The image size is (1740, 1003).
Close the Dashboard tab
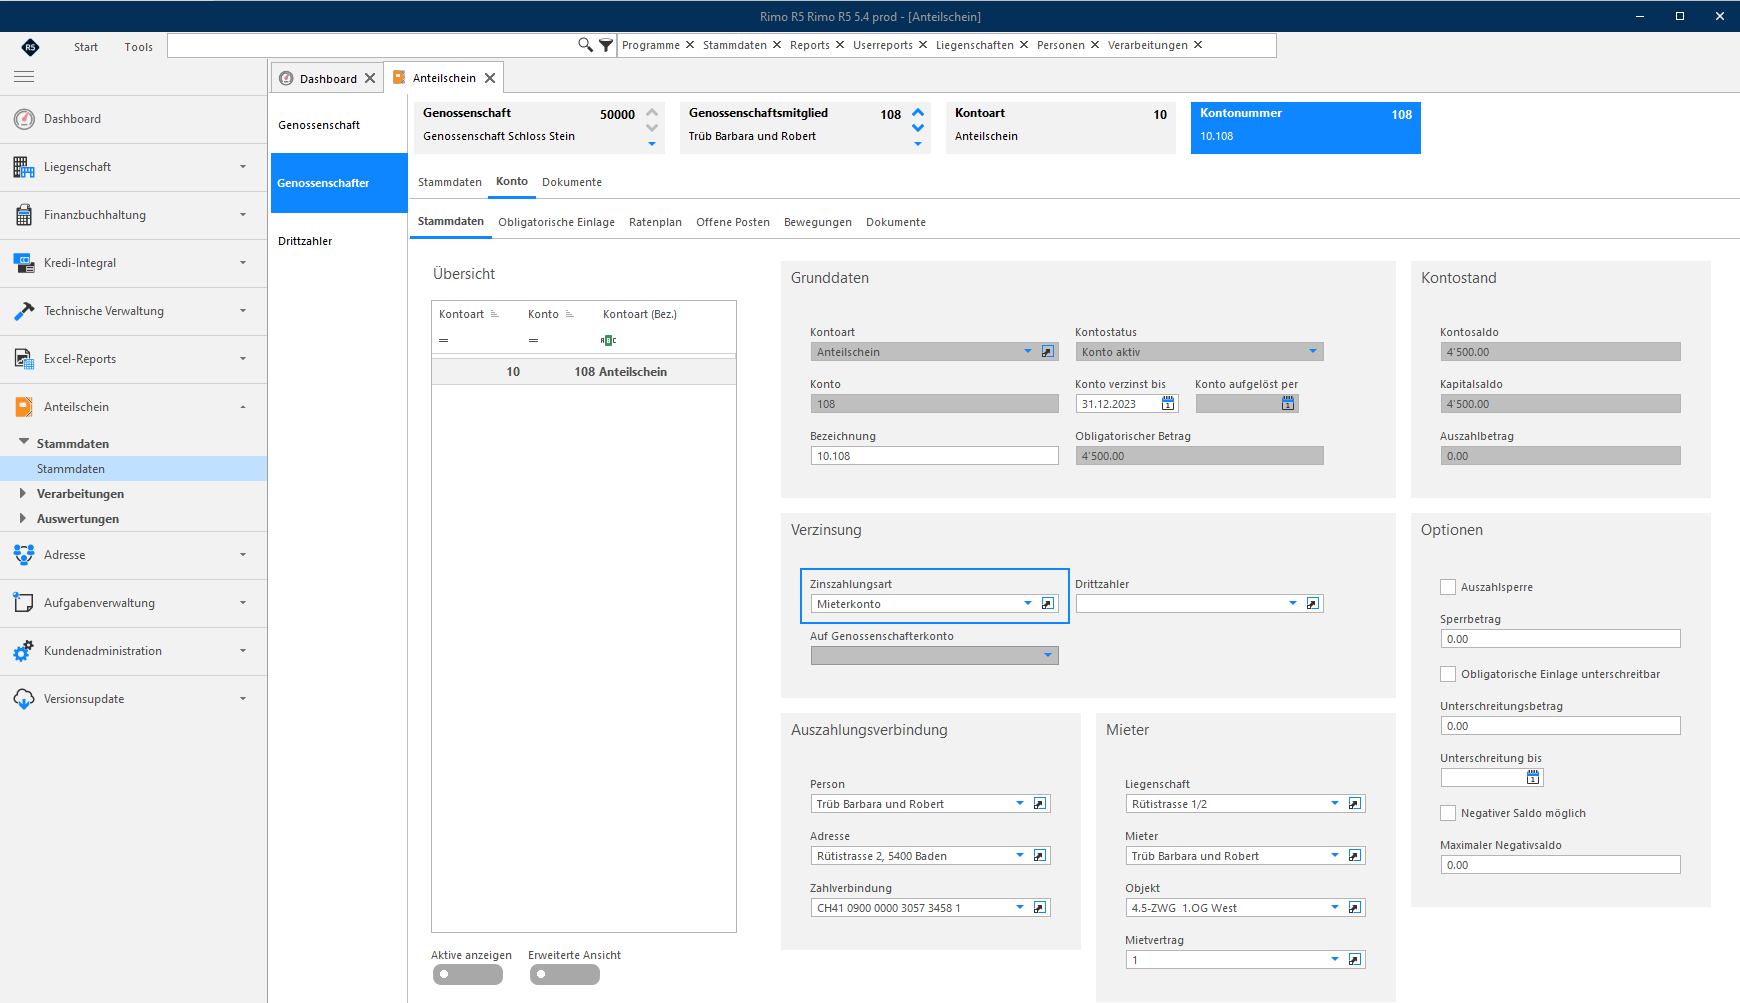(370, 78)
